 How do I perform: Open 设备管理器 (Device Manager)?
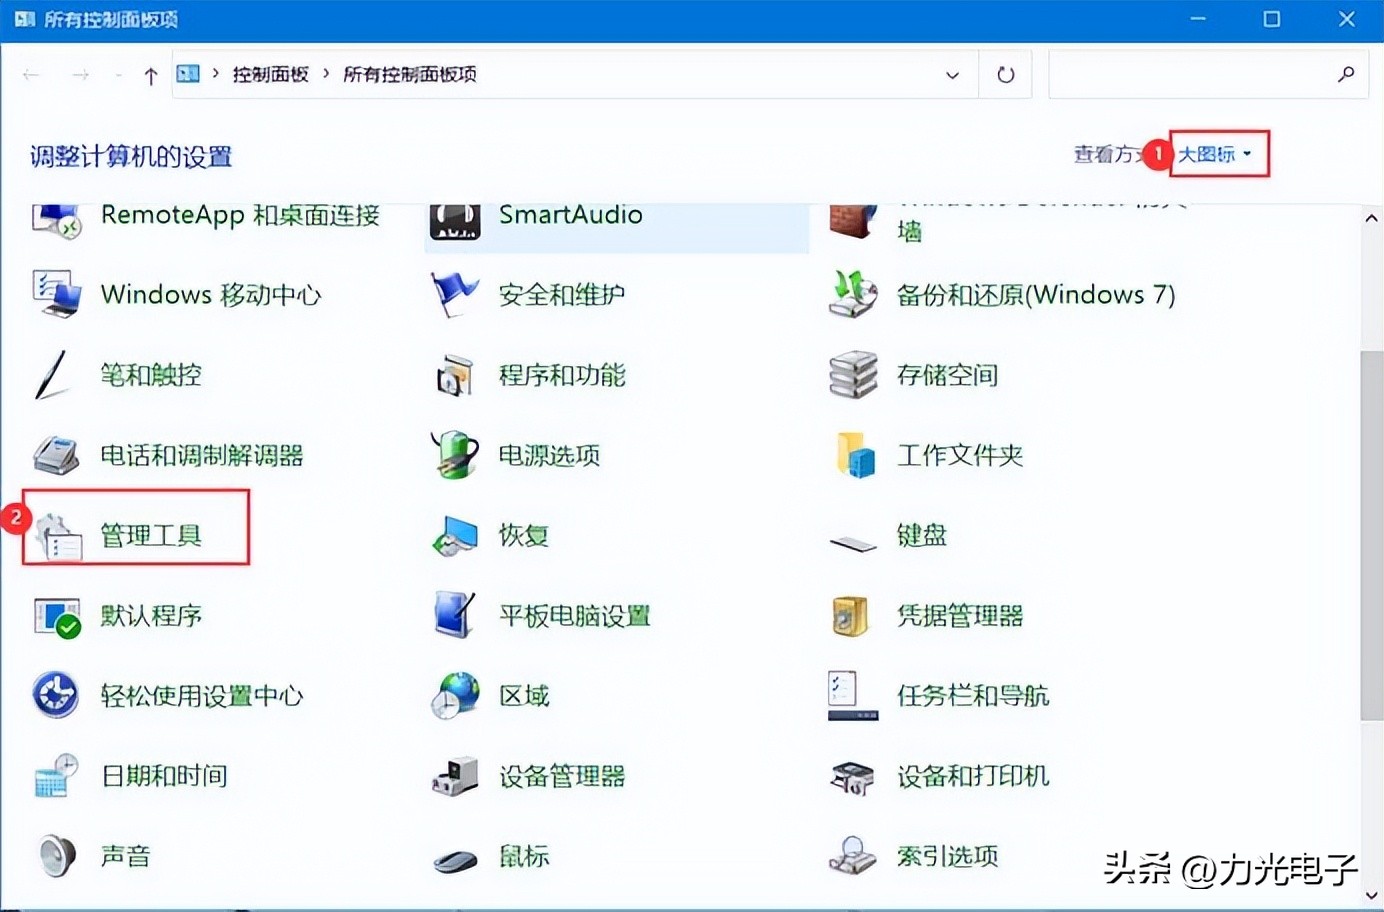tap(561, 775)
